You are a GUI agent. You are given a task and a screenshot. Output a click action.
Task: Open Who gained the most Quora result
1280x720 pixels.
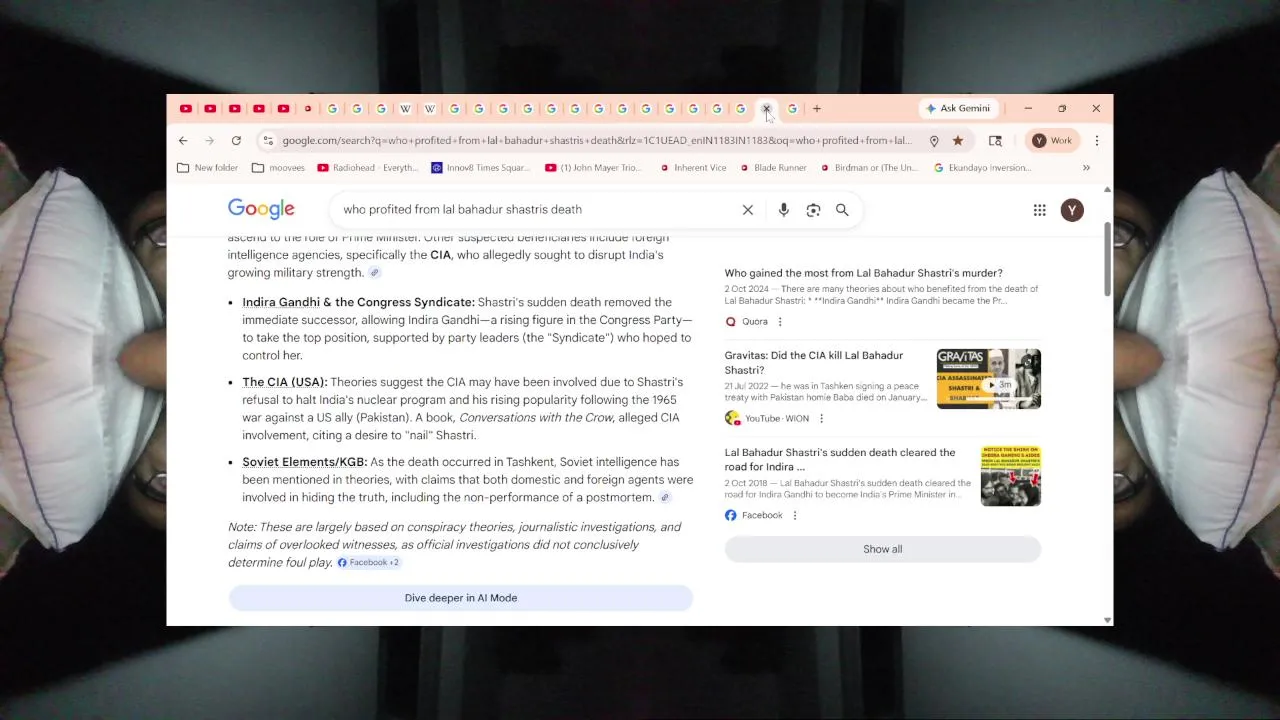click(x=863, y=273)
